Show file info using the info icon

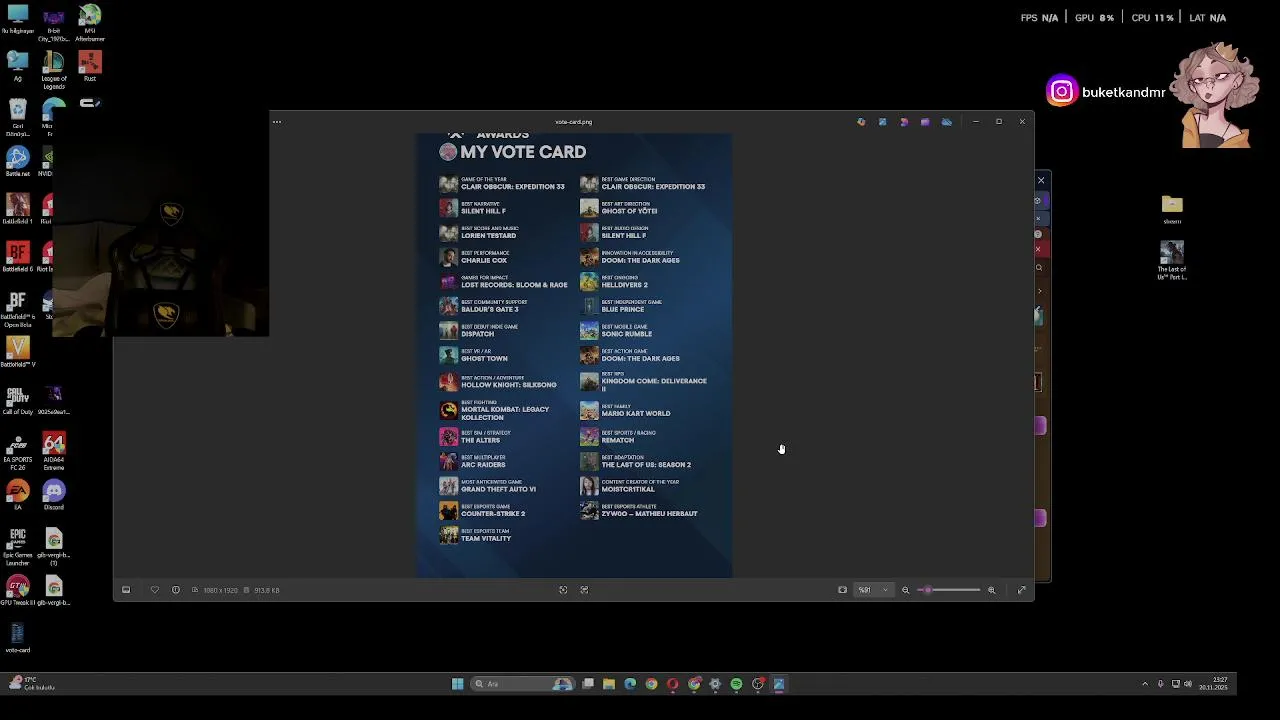click(176, 590)
